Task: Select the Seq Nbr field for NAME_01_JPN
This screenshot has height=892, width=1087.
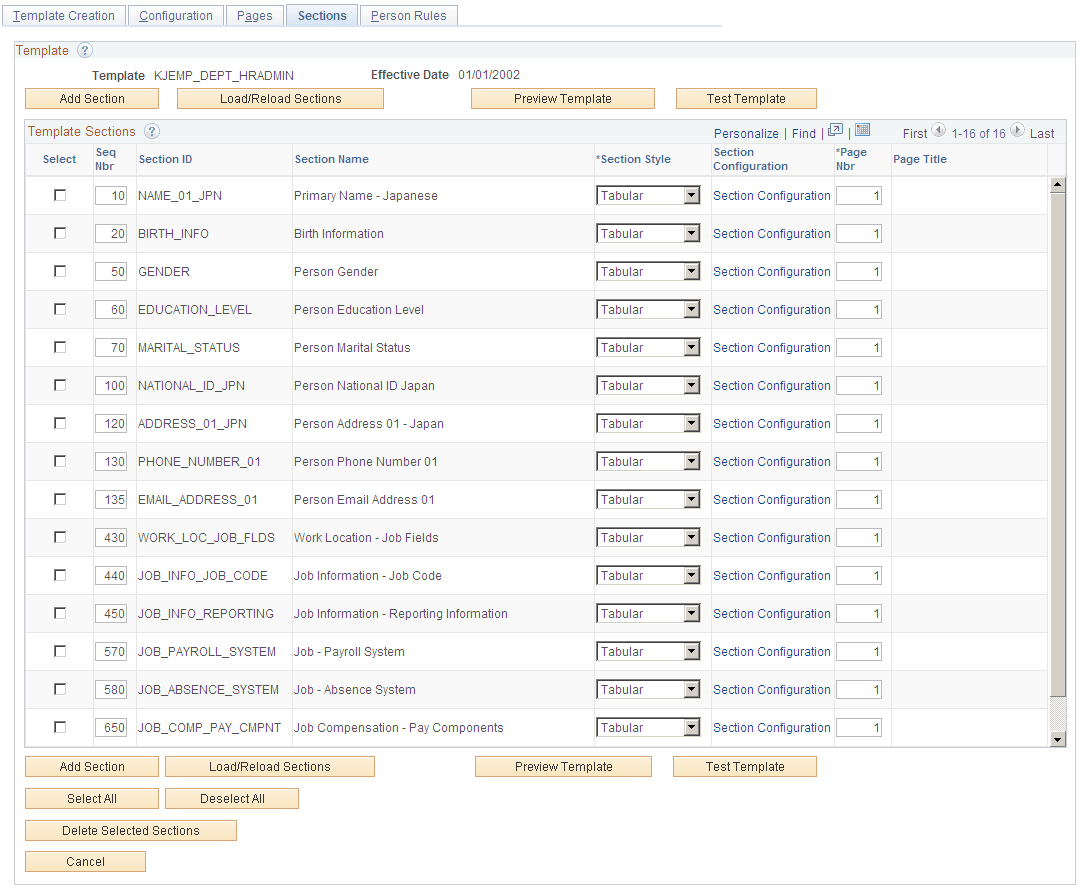Action: (x=110, y=195)
